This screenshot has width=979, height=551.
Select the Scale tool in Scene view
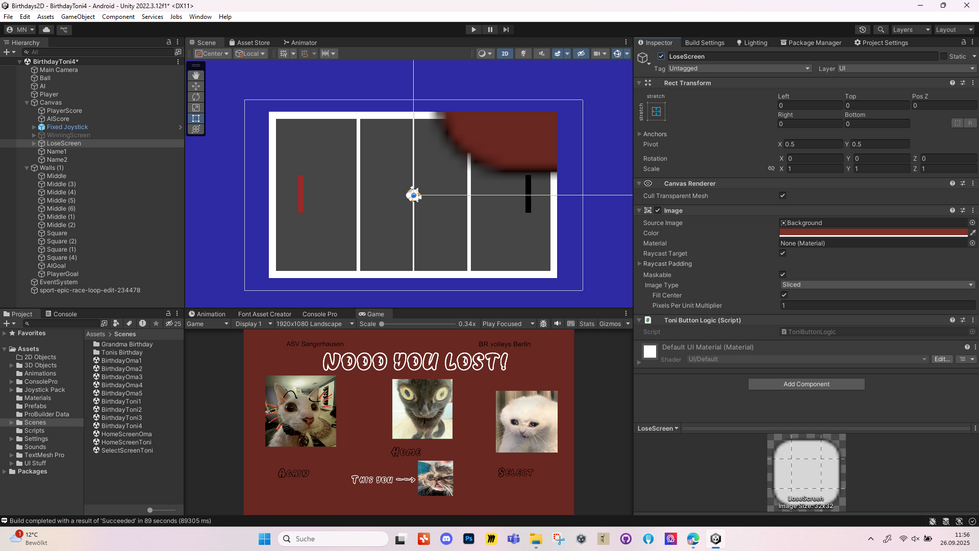(196, 107)
